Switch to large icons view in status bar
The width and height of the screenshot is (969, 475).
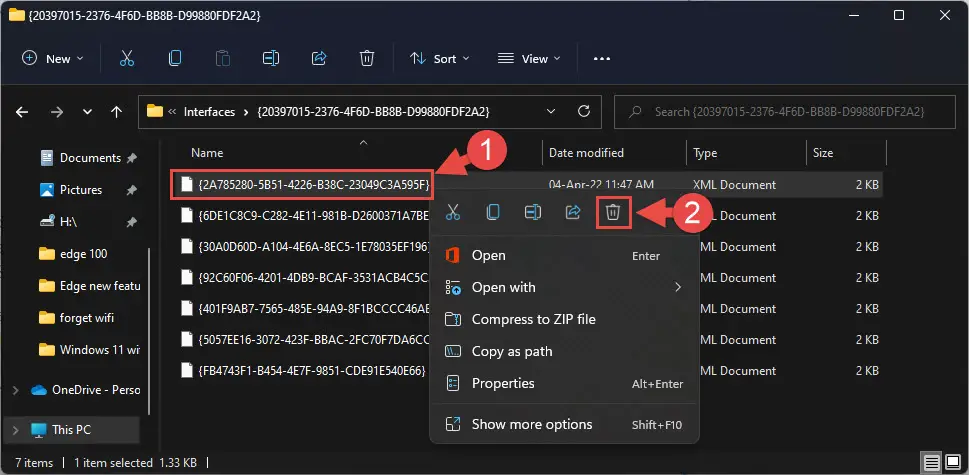click(952, 462)
